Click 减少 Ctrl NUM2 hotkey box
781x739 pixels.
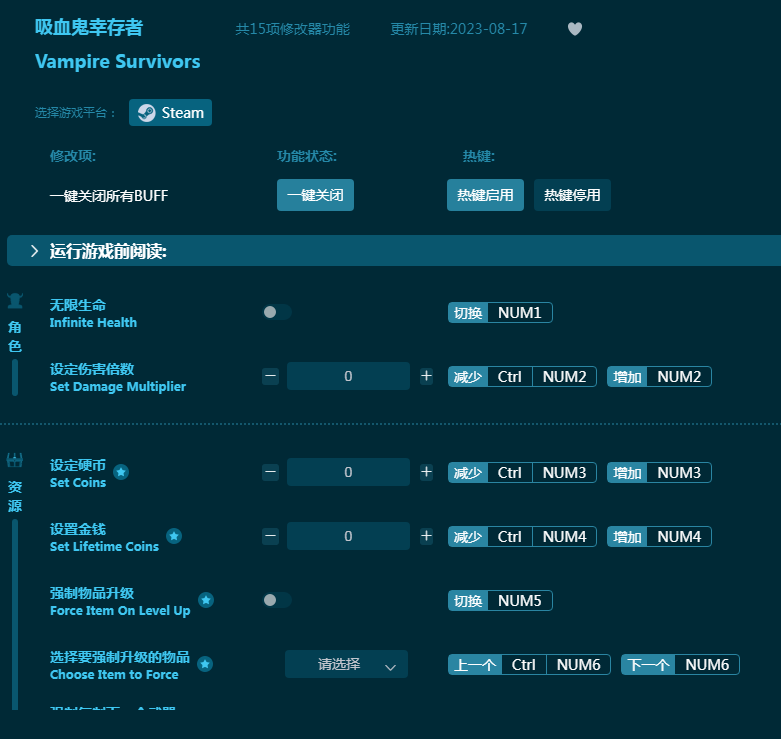[x=522, y=376]
